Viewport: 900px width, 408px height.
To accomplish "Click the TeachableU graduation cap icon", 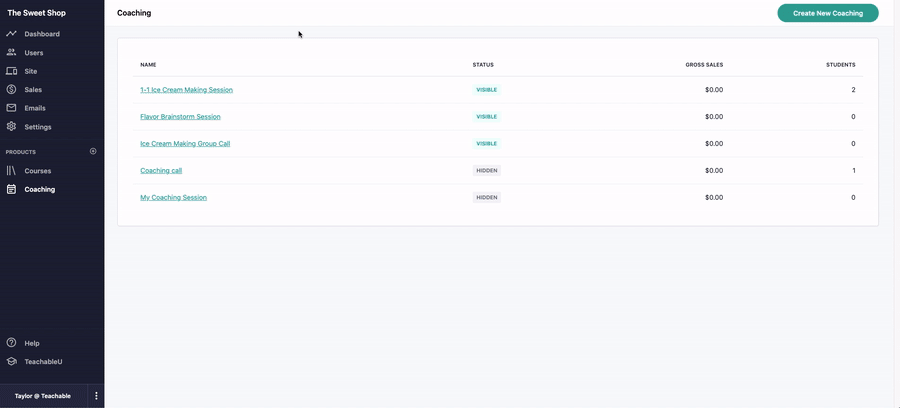I will 11,362.
